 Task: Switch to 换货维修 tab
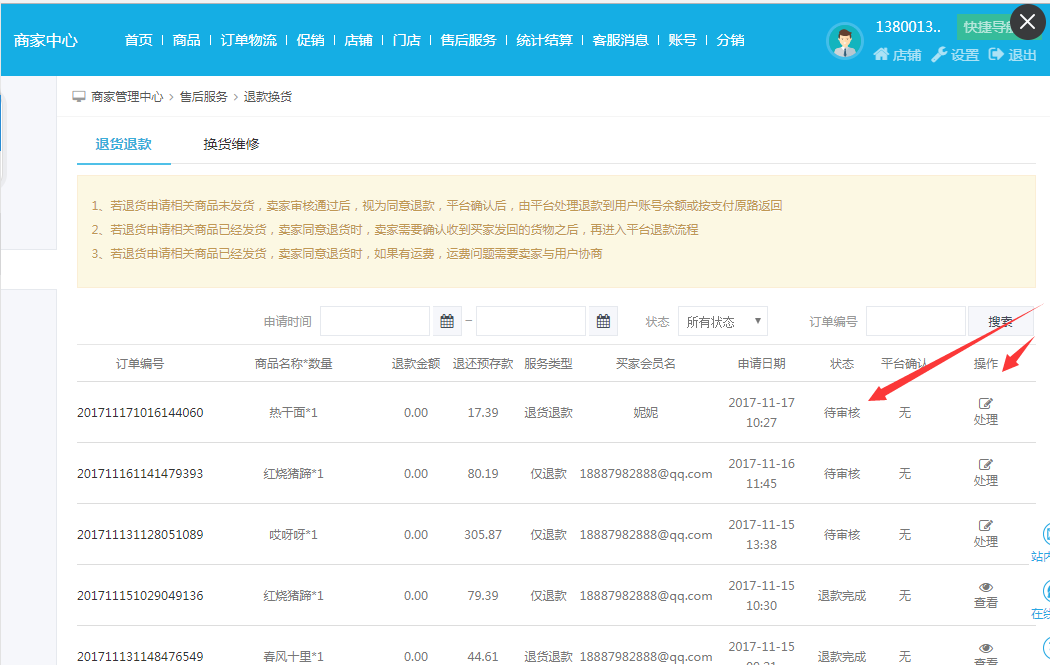pos(231,144)
